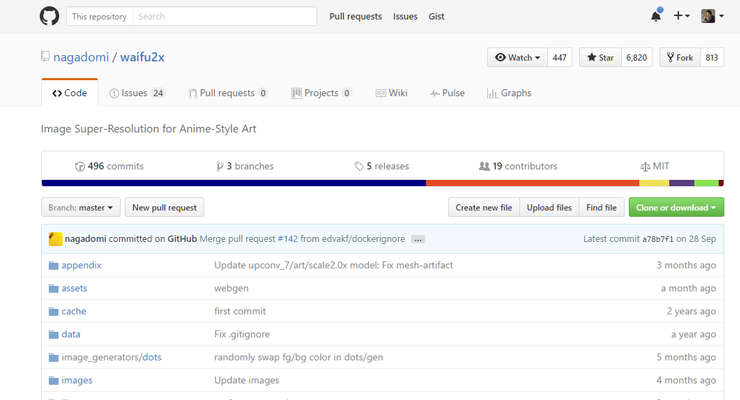
Task: Open latest commit hash a78b7f1
Action: click(x=657, y=239)
